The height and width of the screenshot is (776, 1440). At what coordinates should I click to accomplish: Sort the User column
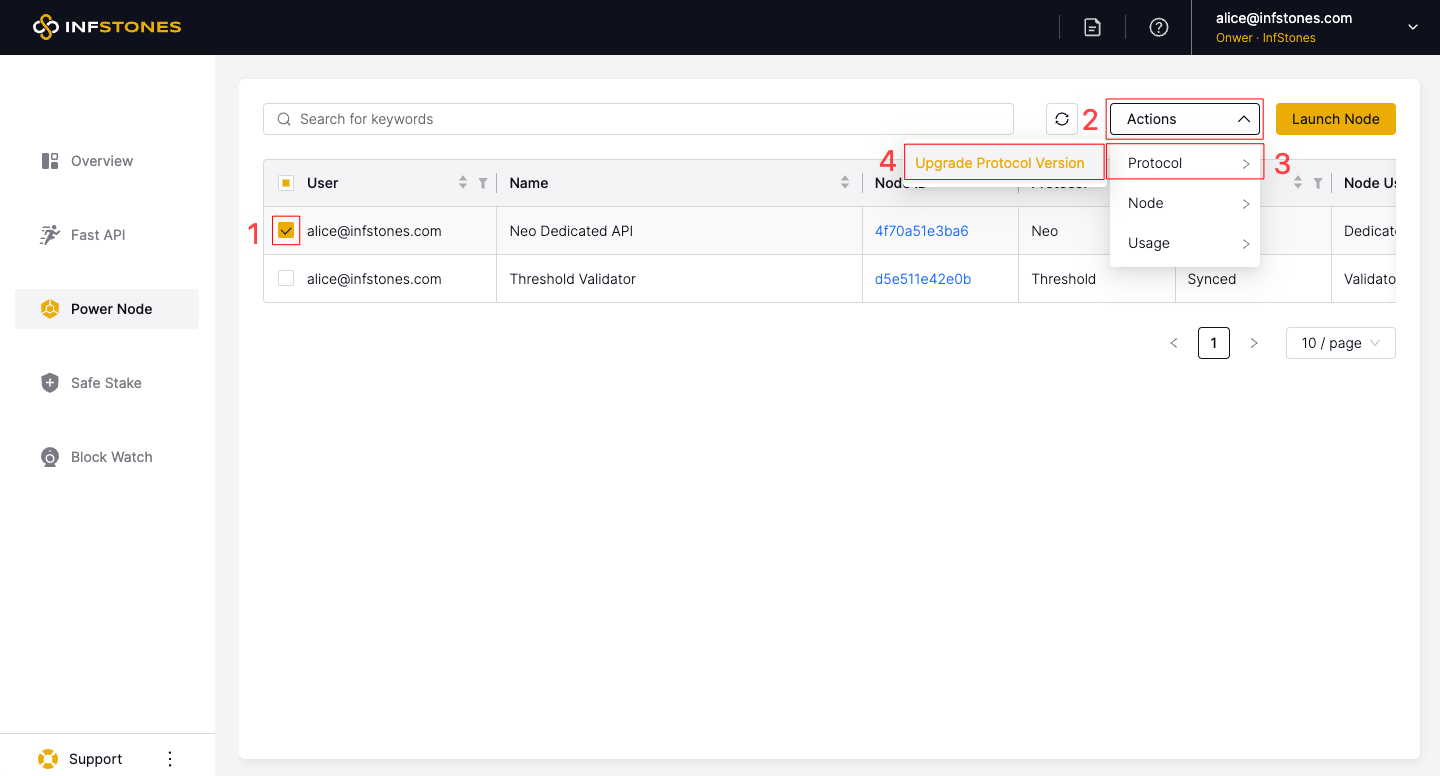[x=463, y=183]
